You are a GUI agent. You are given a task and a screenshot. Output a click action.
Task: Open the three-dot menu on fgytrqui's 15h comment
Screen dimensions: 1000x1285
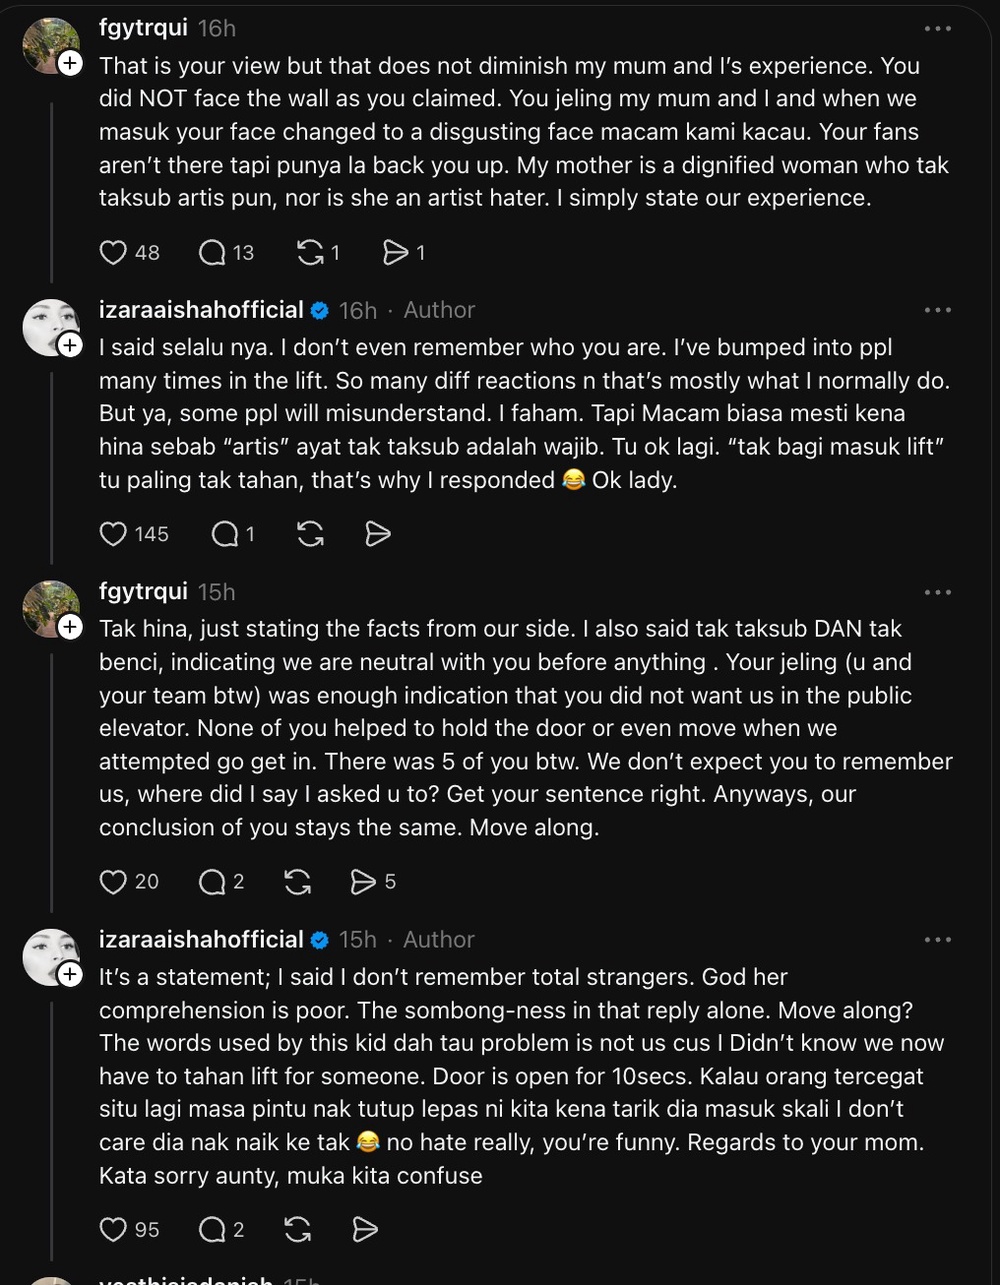(938, 592)
